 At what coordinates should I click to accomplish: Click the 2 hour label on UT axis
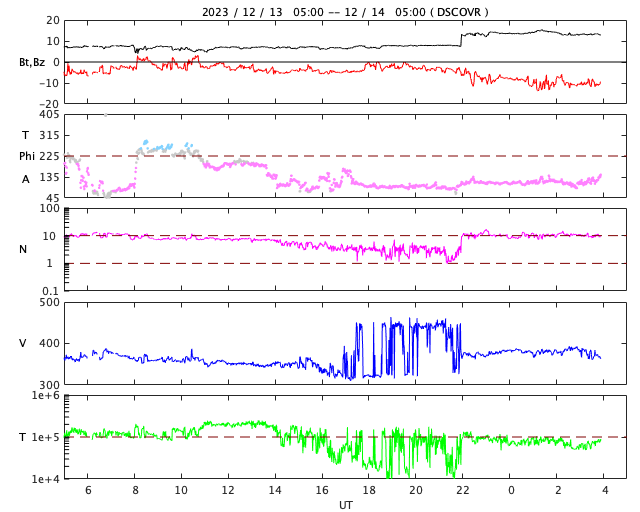point(558,490)
